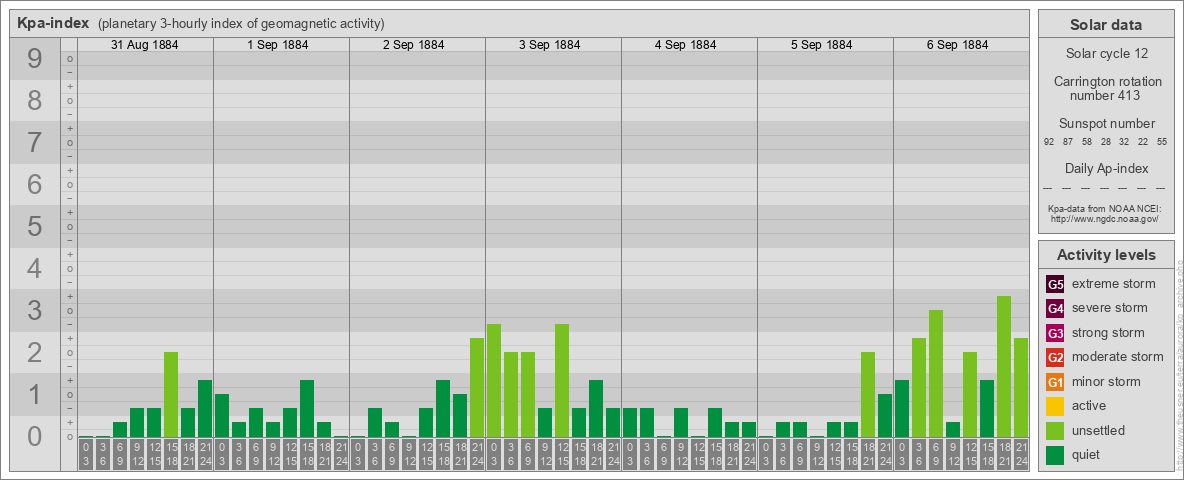Click the sunspot value 87
Image resolution: width=1184 pixels, height=480 pixels.
coord(1068,142)
